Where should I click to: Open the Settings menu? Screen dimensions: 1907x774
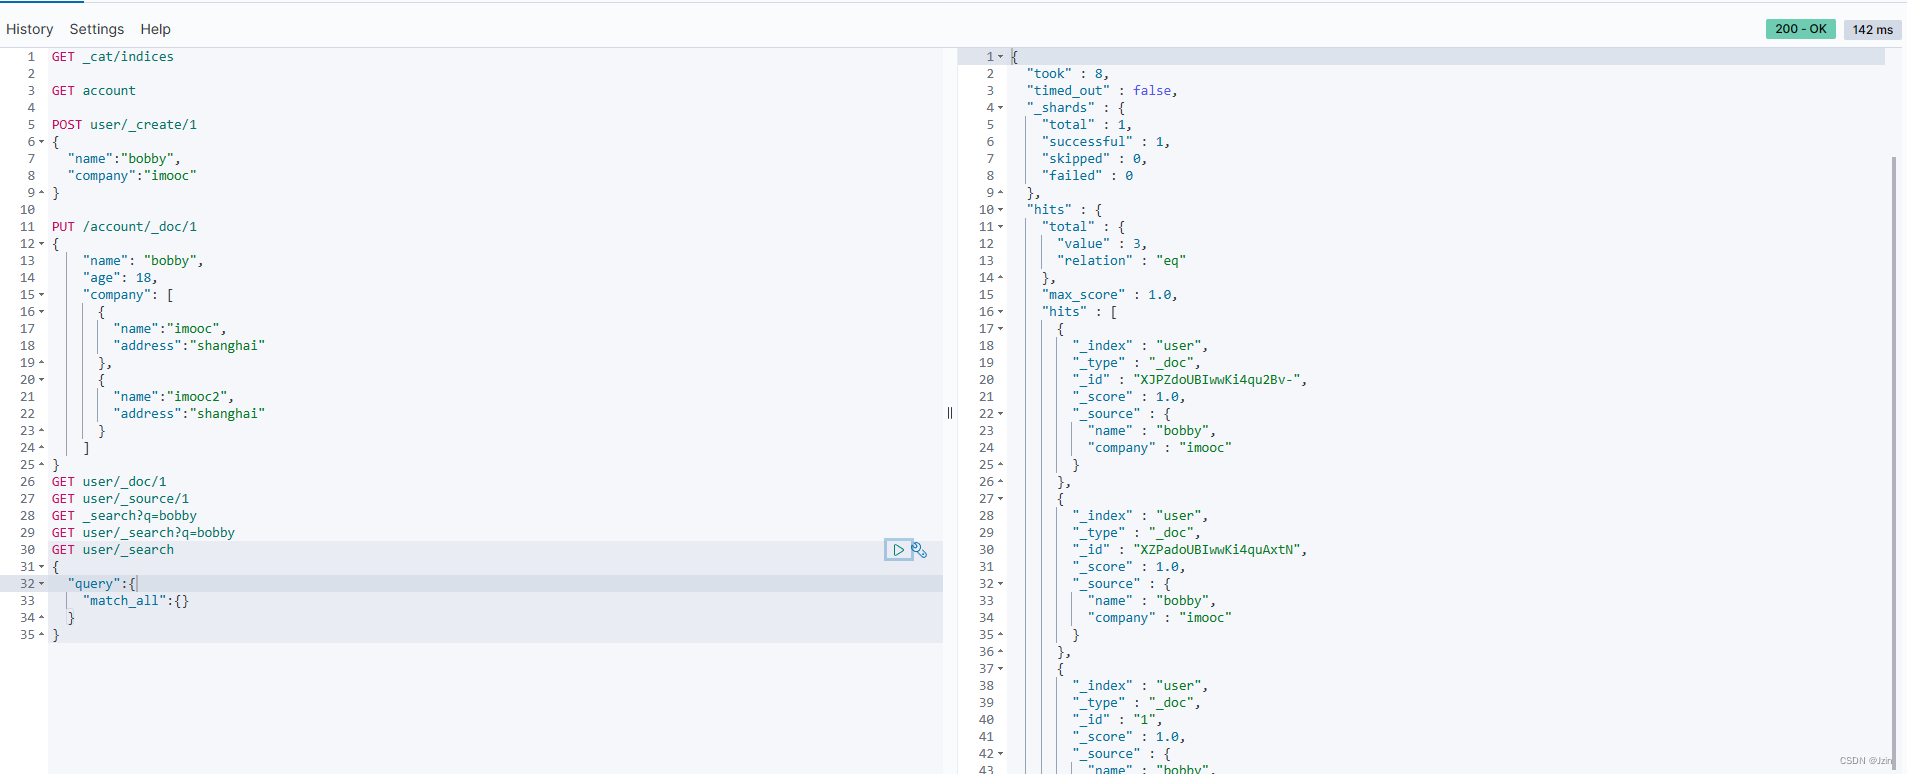click(97, 29)
